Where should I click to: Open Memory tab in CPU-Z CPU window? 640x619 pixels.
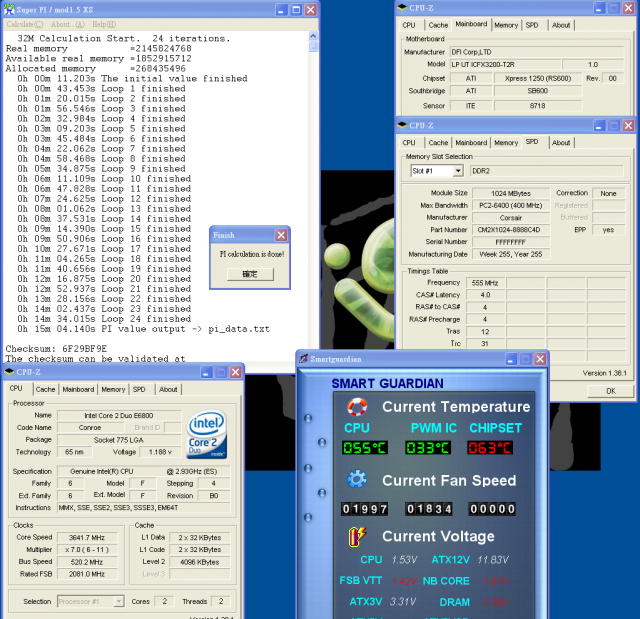tap(113, 389)
